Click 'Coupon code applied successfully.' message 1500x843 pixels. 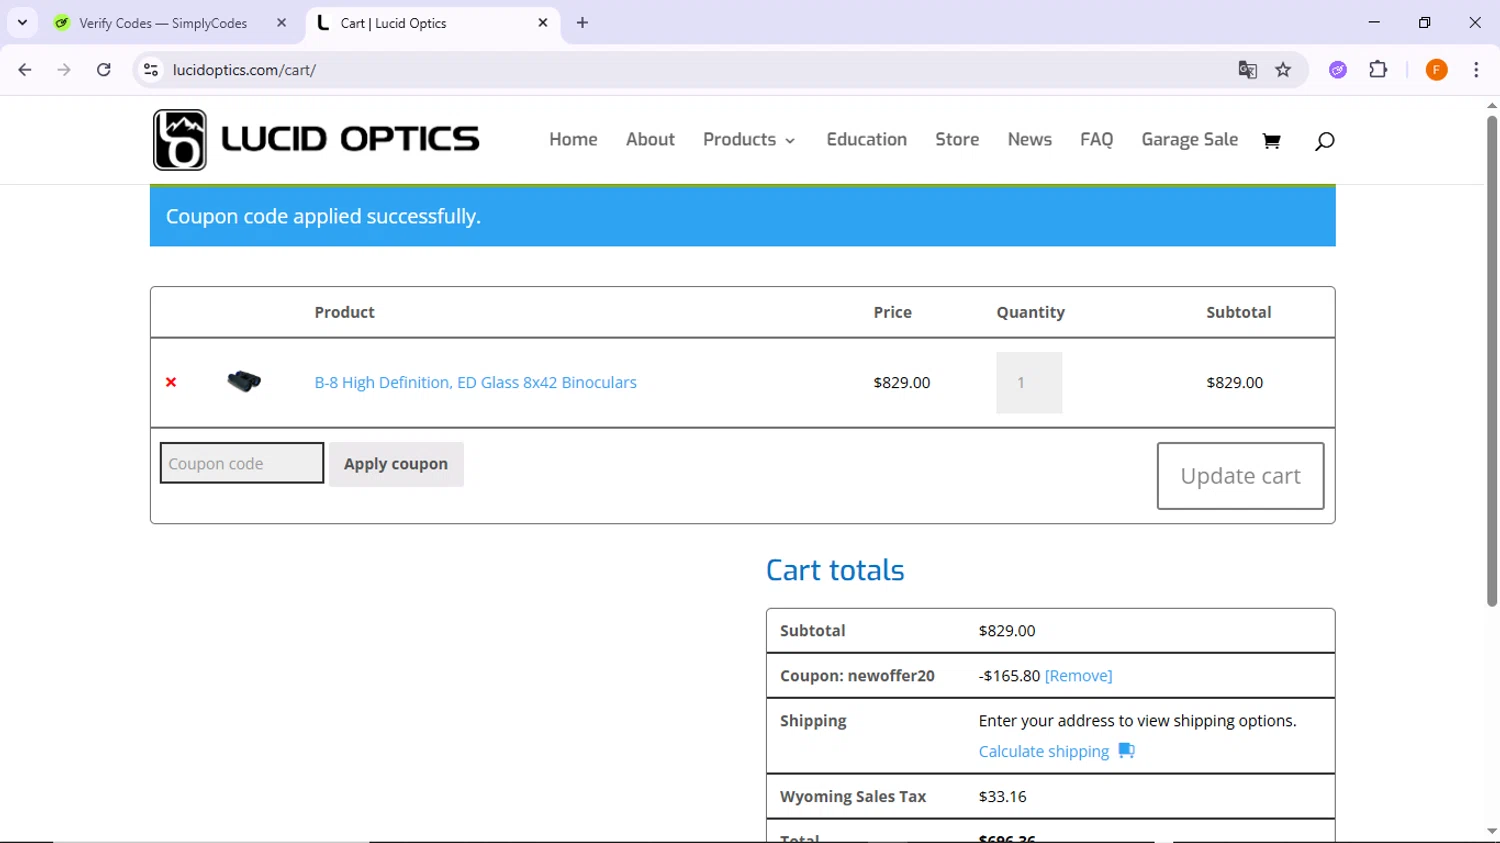(323, 216)
